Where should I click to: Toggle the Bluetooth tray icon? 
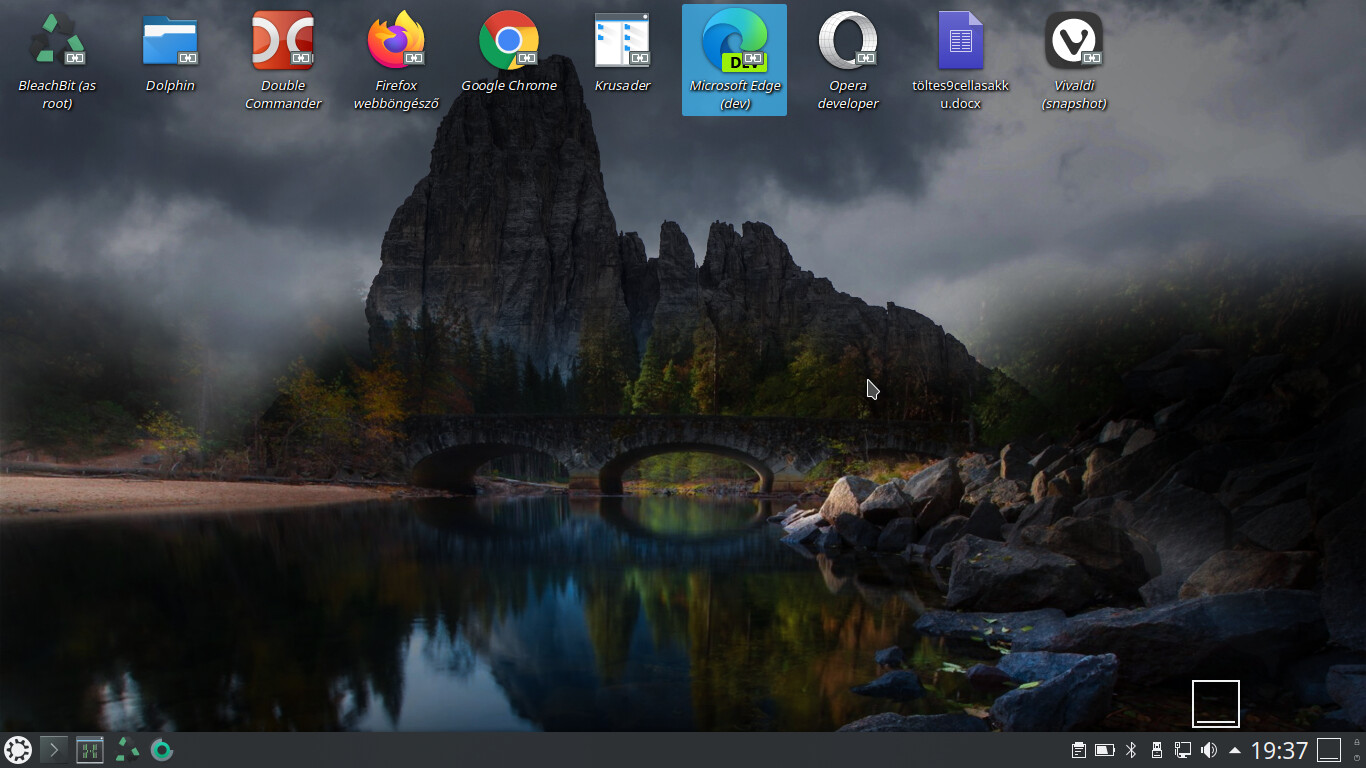(1132, 750)
